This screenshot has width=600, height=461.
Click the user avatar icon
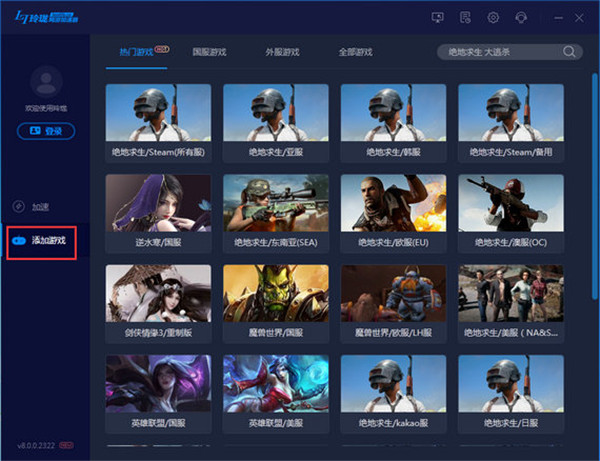coord(46,81)
